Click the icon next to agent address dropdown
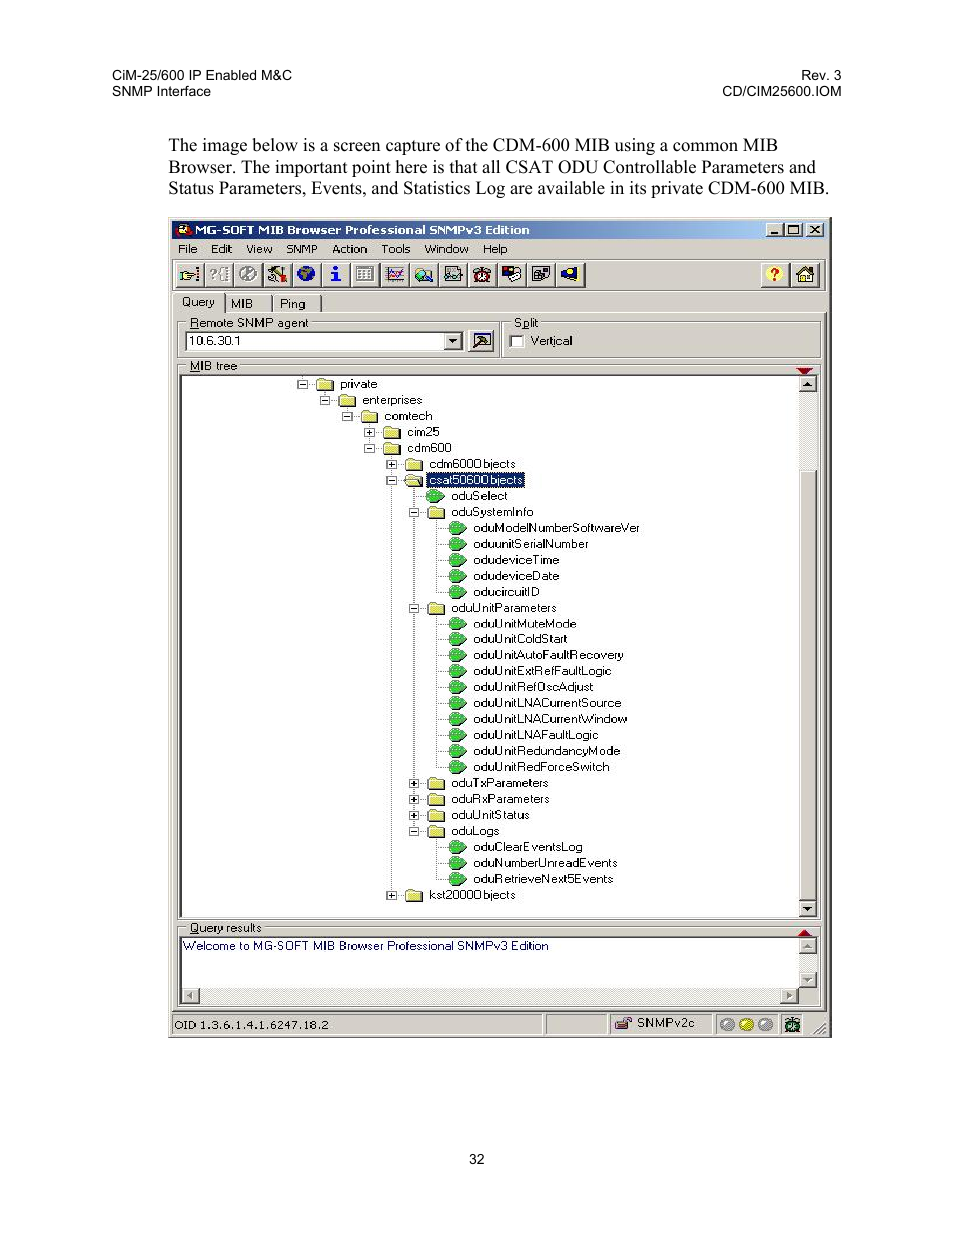 coord(482,341)
